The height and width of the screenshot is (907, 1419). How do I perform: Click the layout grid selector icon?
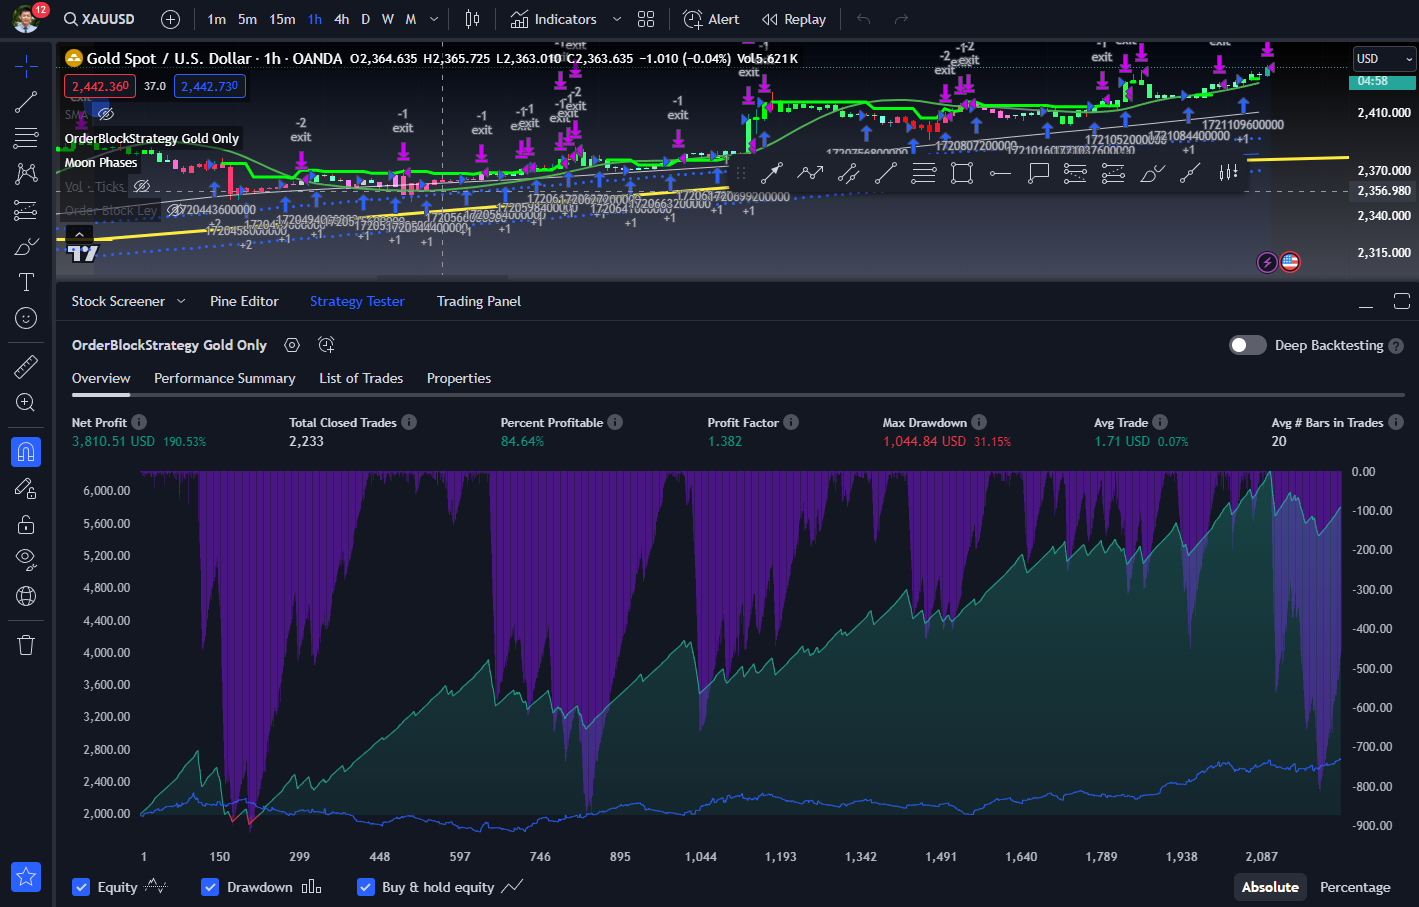(x=646, y=19)
